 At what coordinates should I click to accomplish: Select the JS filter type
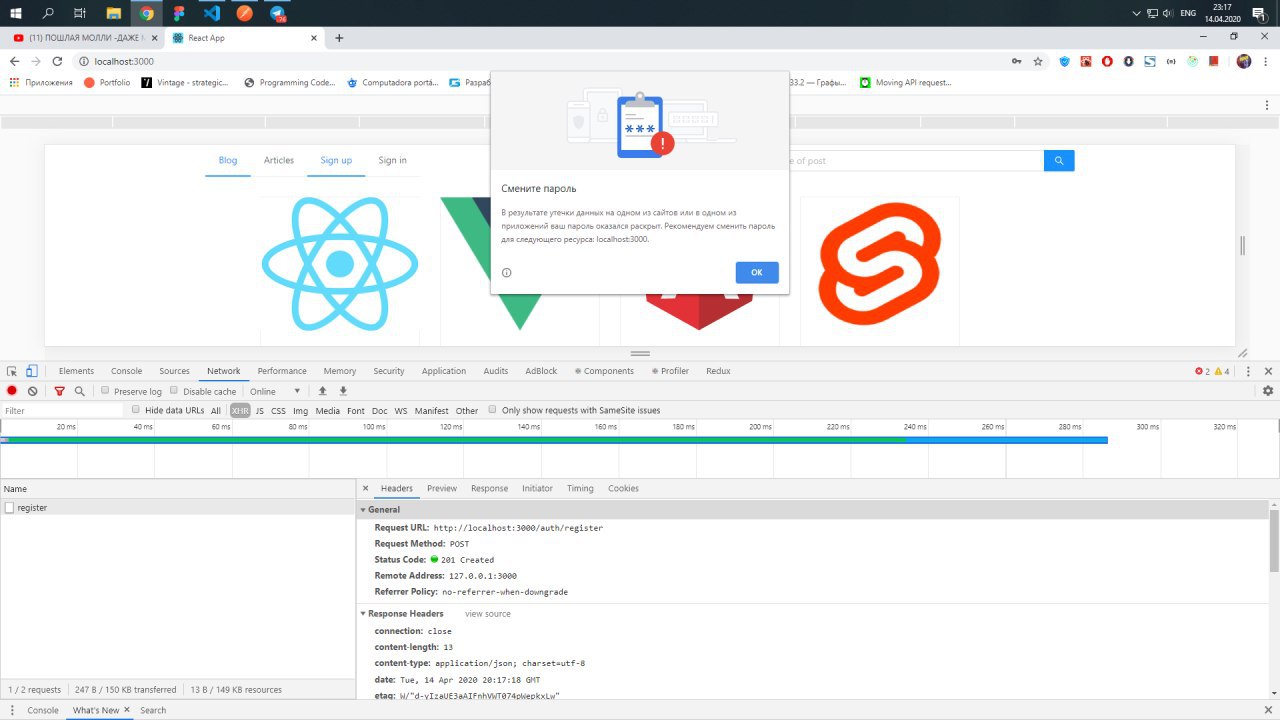tap(260, 410)
